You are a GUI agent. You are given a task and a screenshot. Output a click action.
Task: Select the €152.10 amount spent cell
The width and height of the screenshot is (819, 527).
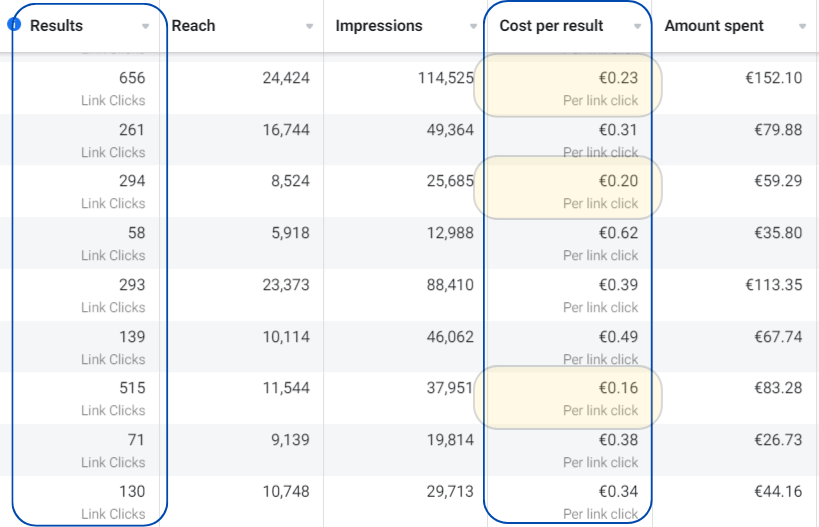click(773, 78)
